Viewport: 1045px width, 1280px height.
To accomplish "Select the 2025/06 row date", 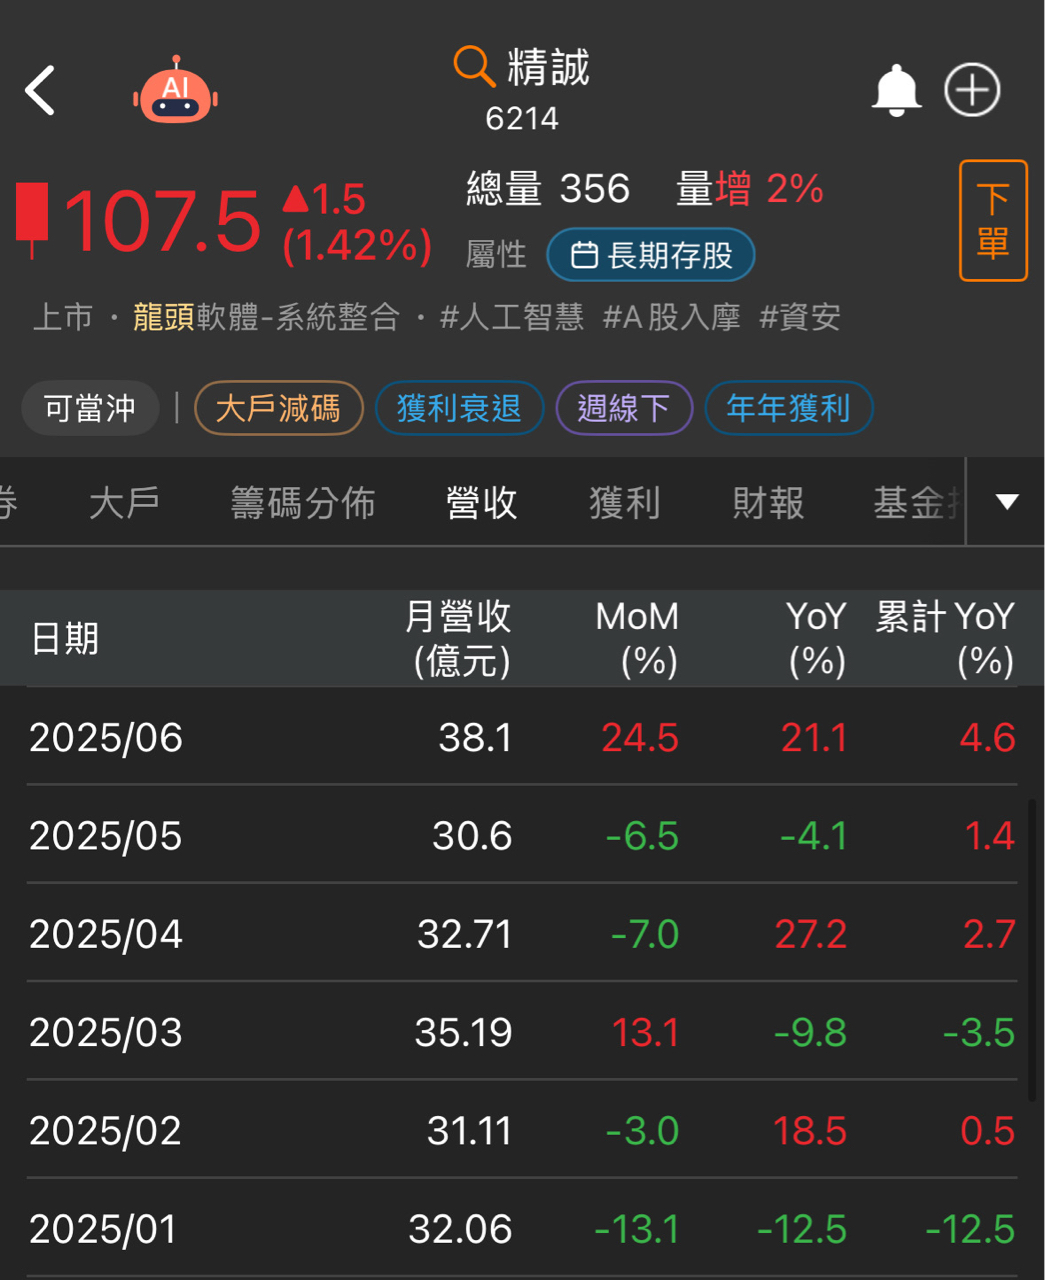I will tap(106, 738).
